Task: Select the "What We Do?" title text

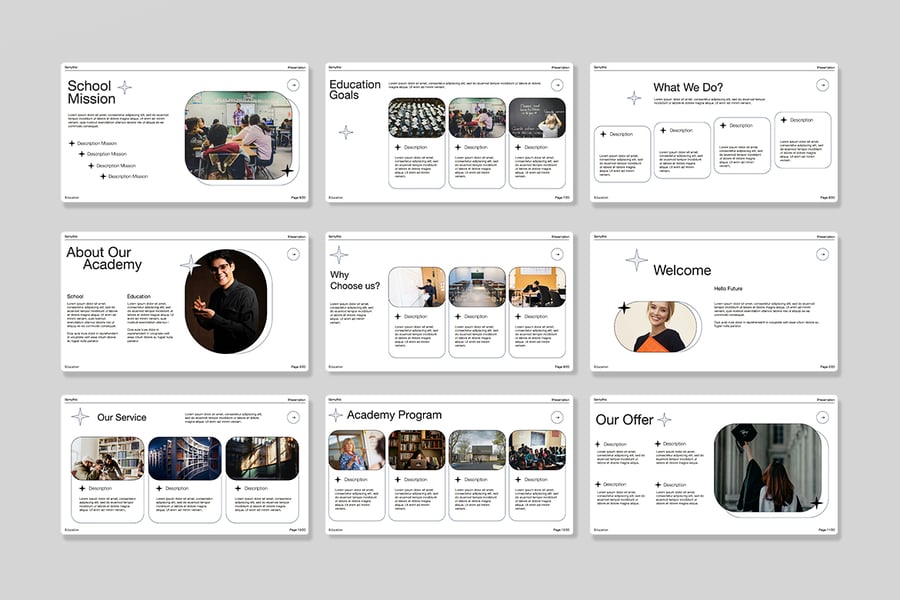Action: pos(688,88)
